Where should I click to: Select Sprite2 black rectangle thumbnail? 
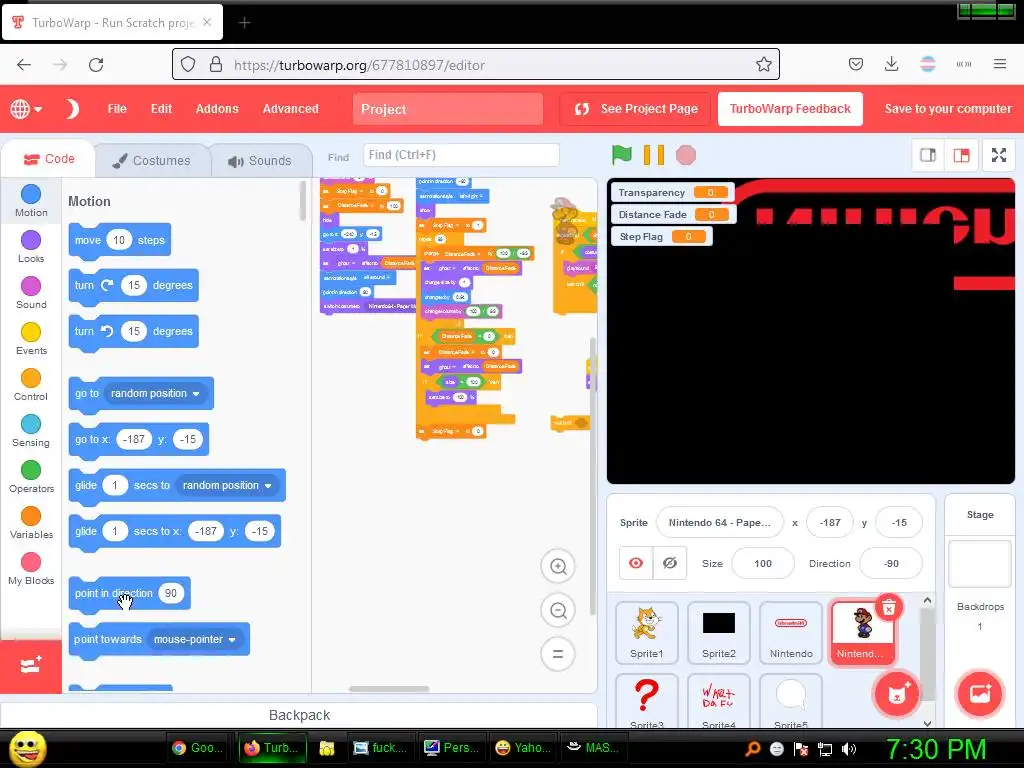(x=718, y=632)
